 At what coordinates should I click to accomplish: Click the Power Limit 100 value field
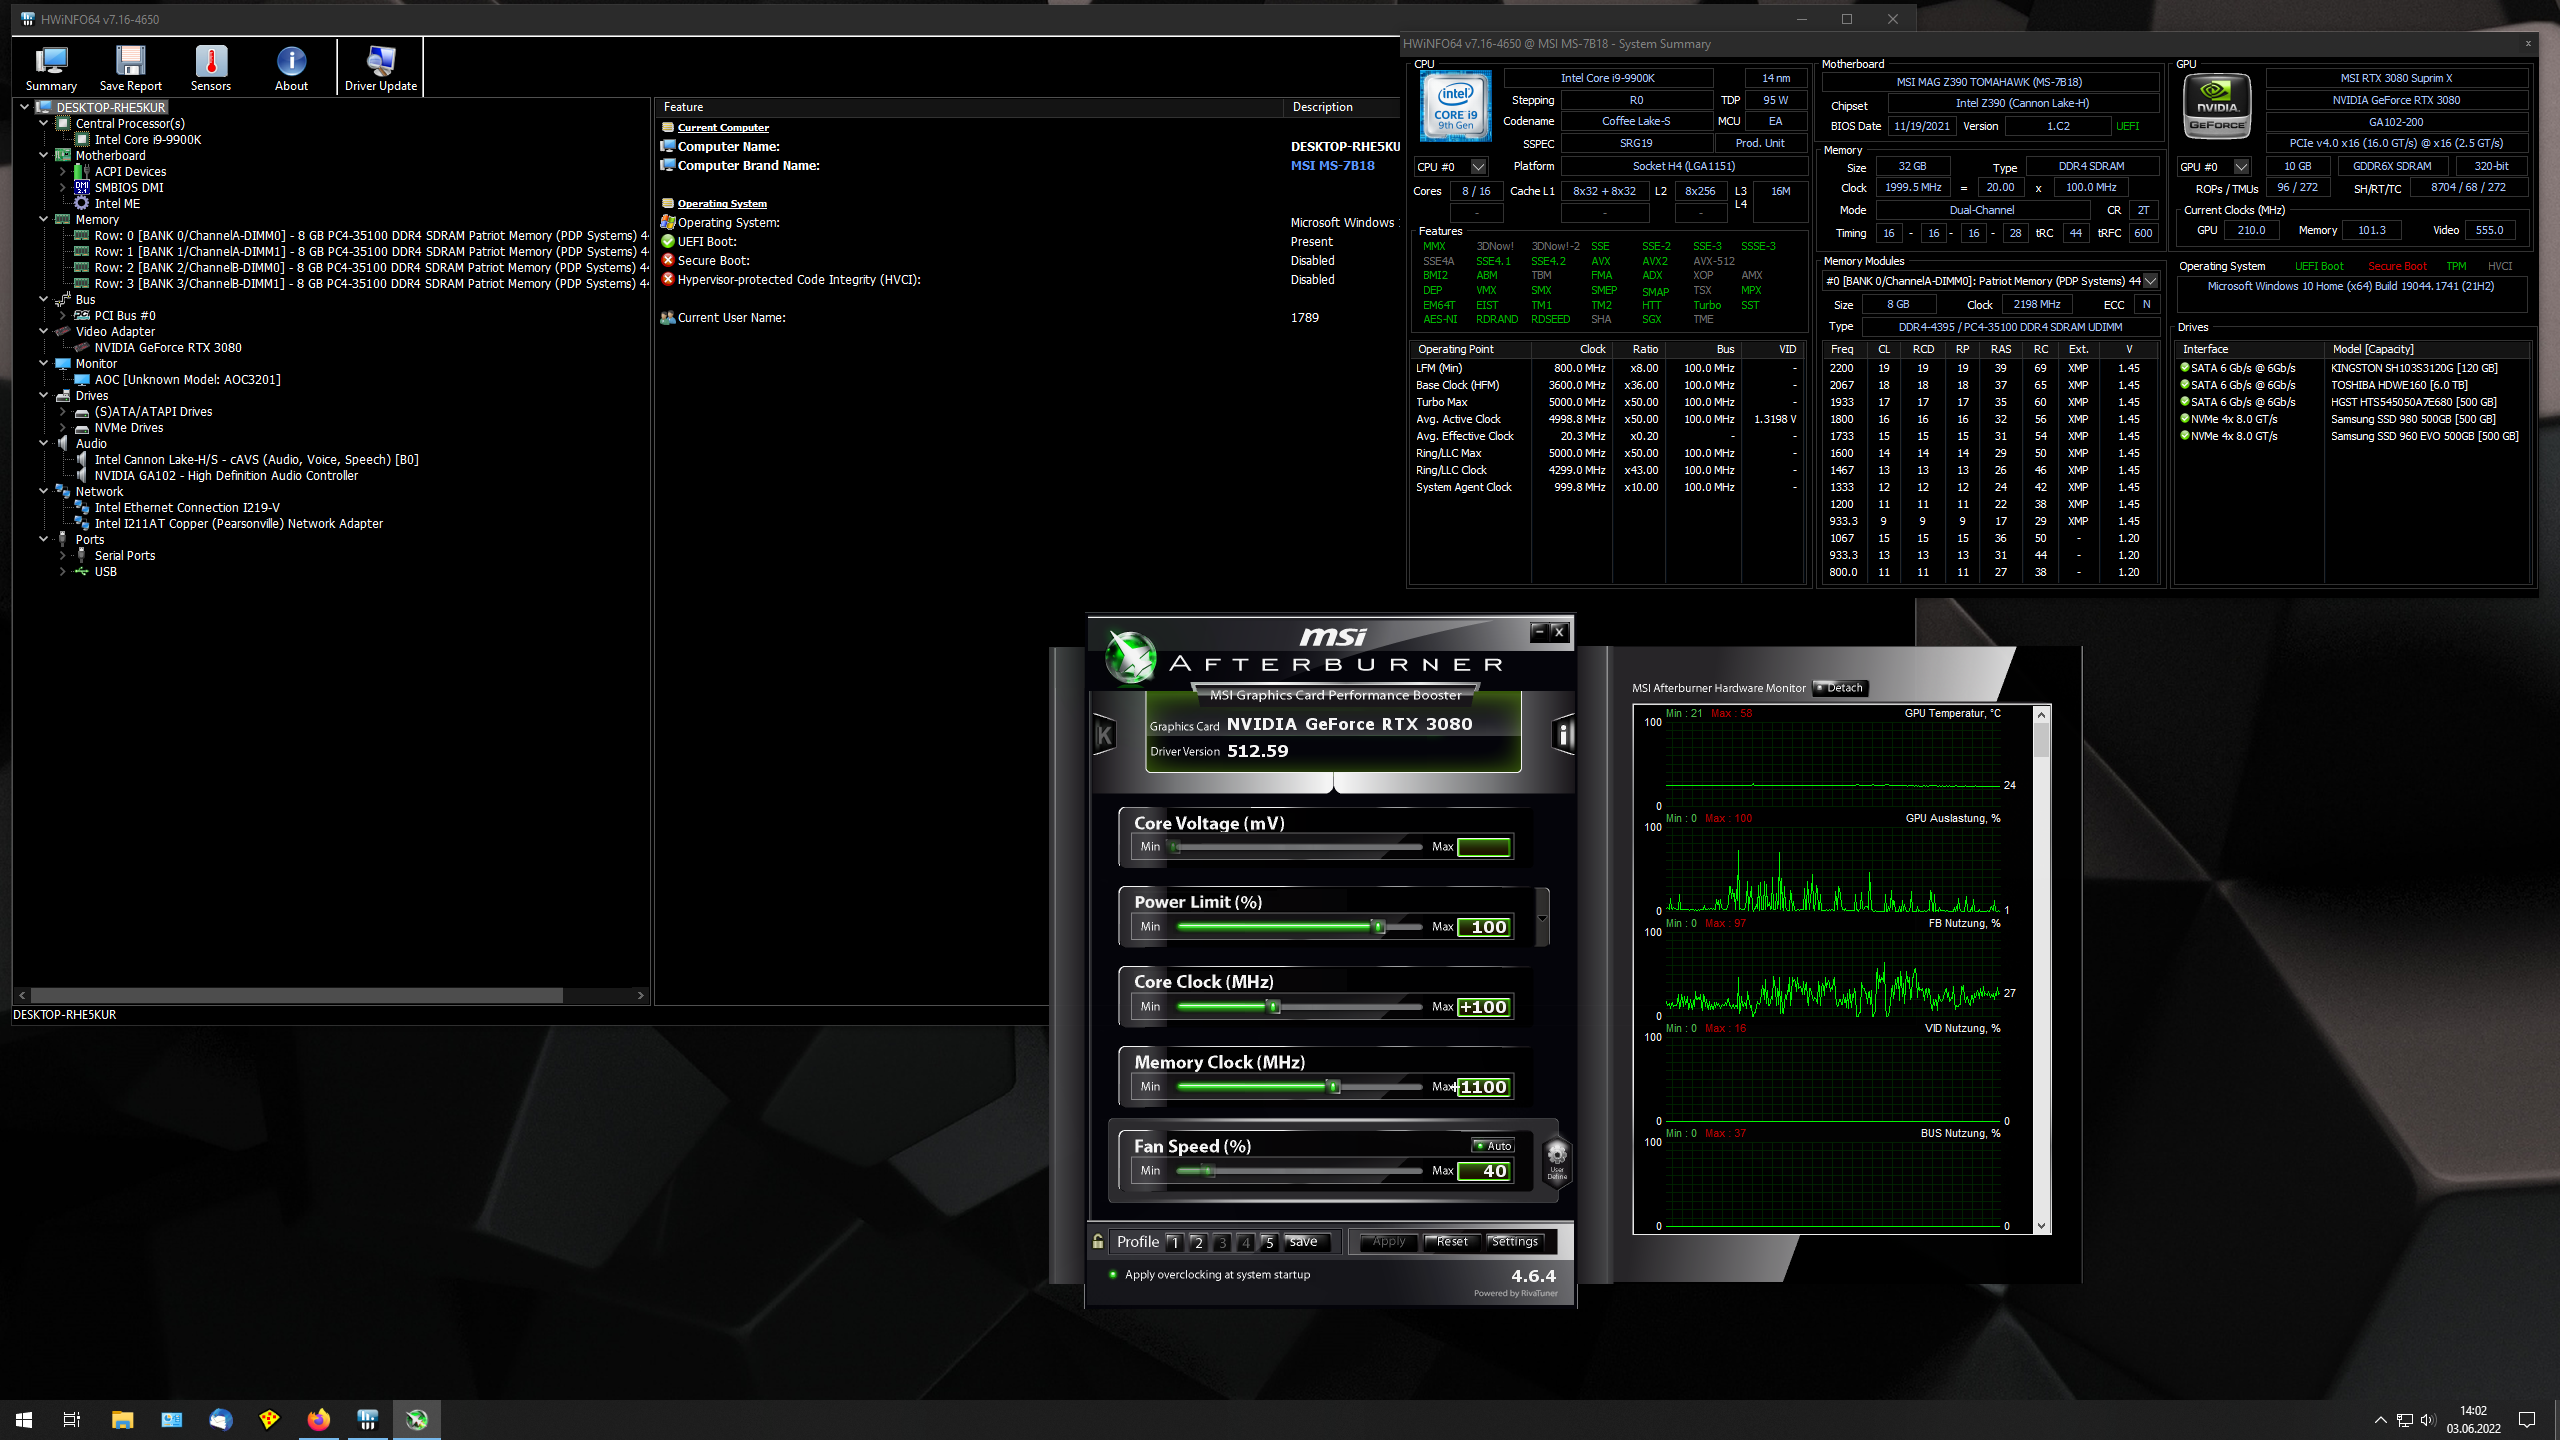pyautogui.click(x=1484, y=927)
